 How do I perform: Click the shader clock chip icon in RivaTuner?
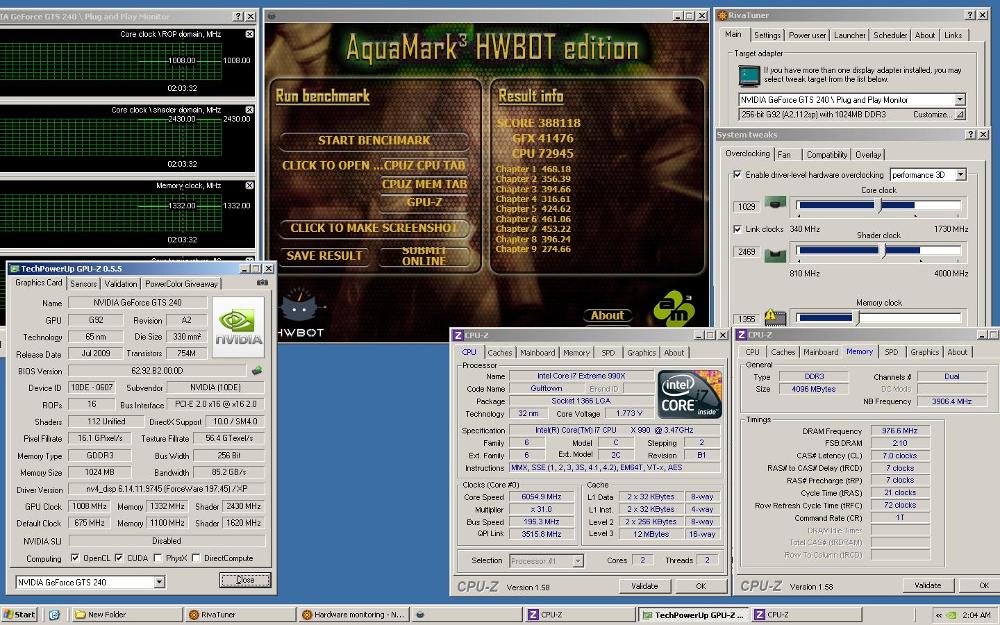tap(776, 254)
